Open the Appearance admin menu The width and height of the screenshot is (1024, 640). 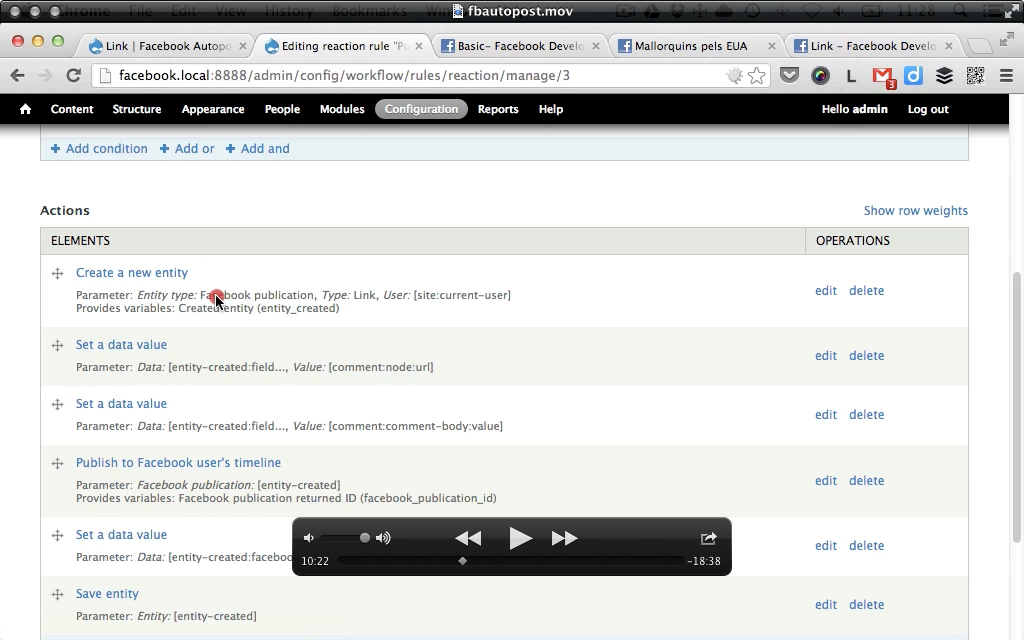(x=213, y=109)
